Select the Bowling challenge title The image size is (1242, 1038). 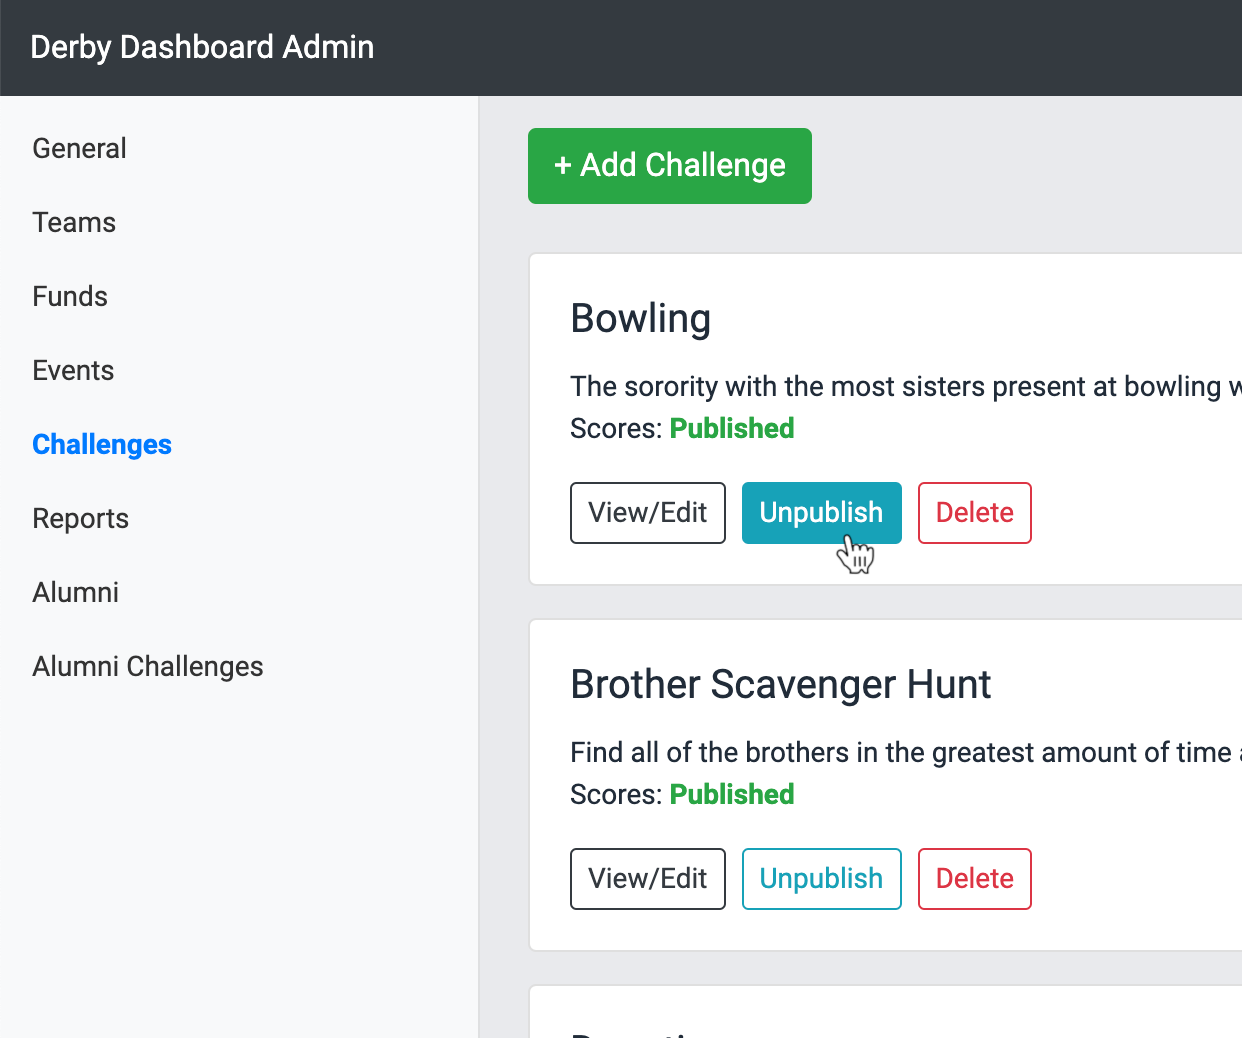(640, 318)
